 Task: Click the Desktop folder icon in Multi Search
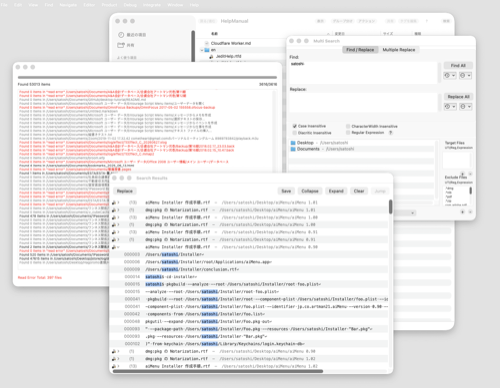(x=293, y=143)
